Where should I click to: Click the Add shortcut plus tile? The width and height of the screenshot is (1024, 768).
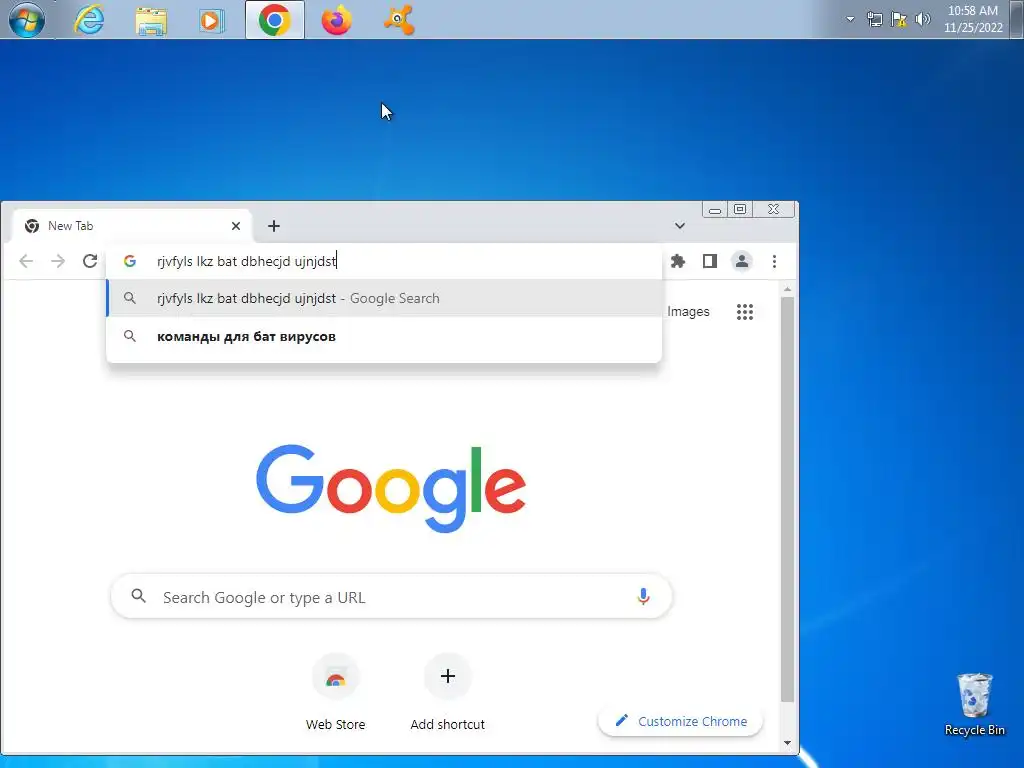click(448, 692)
